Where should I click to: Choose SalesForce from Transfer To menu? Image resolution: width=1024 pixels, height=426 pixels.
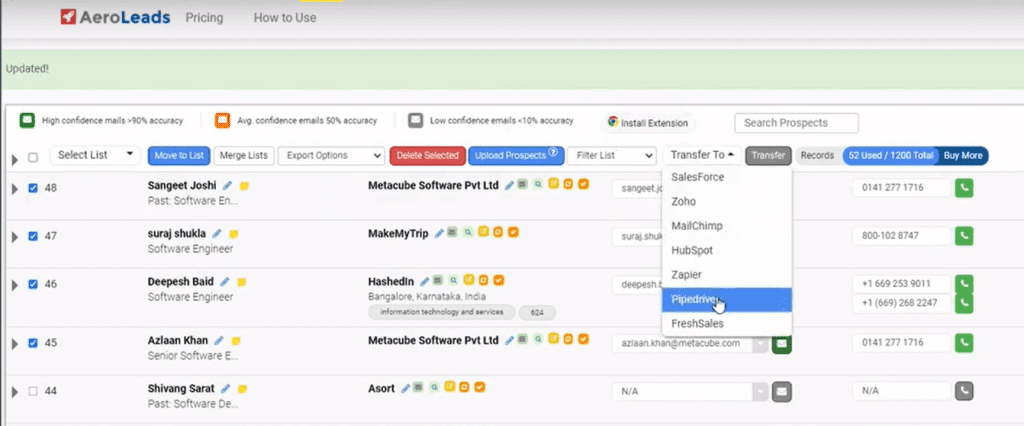[x=727, y=177]
